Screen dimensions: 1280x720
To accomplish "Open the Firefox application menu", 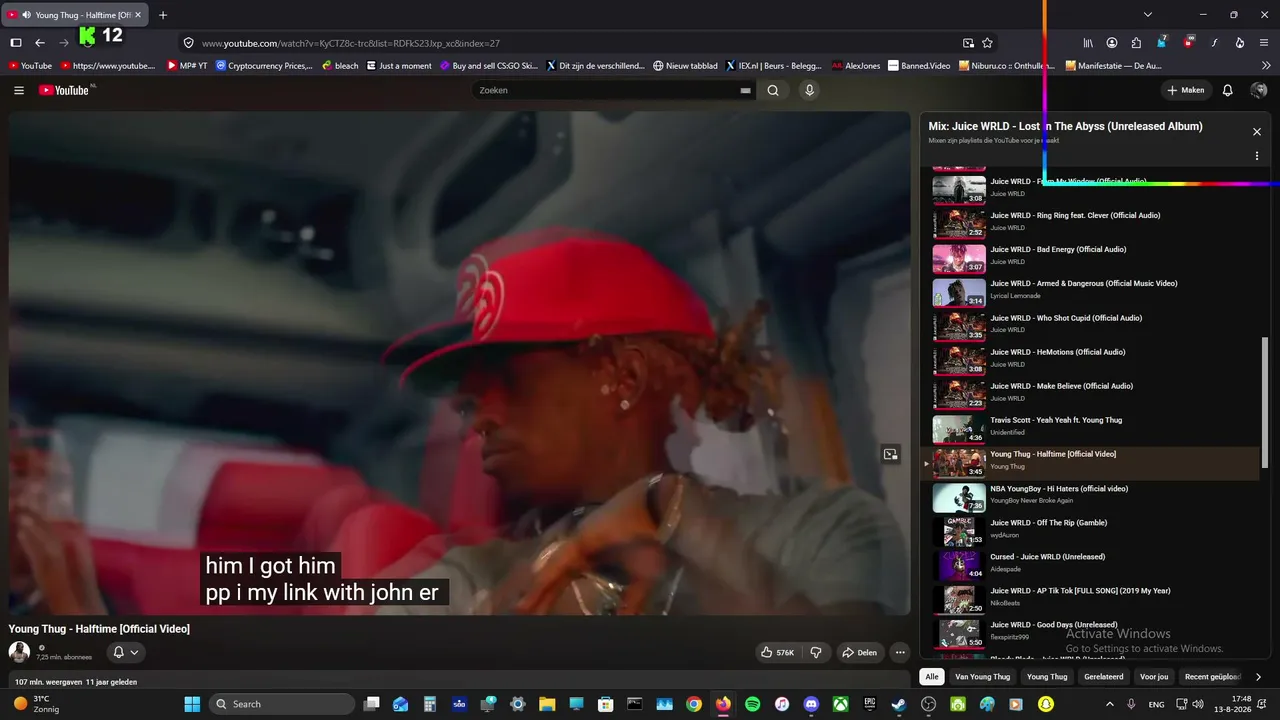I will pyautogui.click(x=1265, y=43).
